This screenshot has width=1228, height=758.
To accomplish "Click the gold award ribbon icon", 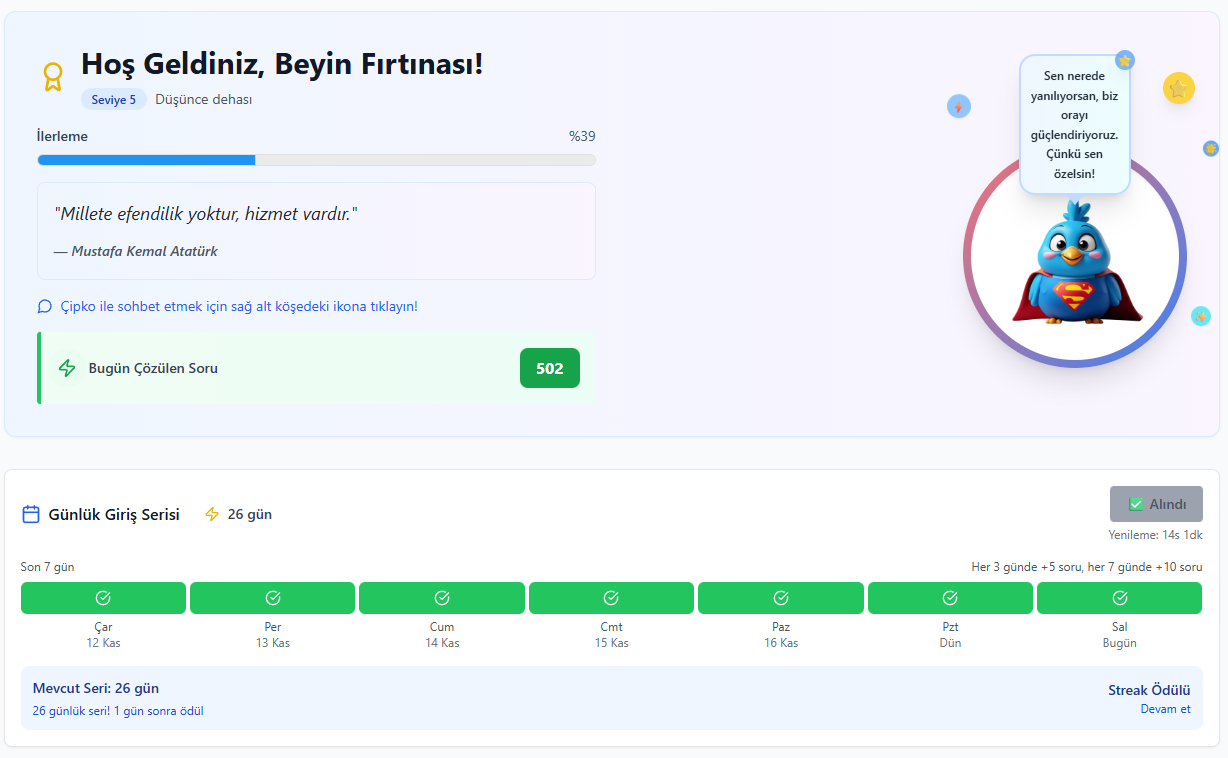I will [52, 77].
